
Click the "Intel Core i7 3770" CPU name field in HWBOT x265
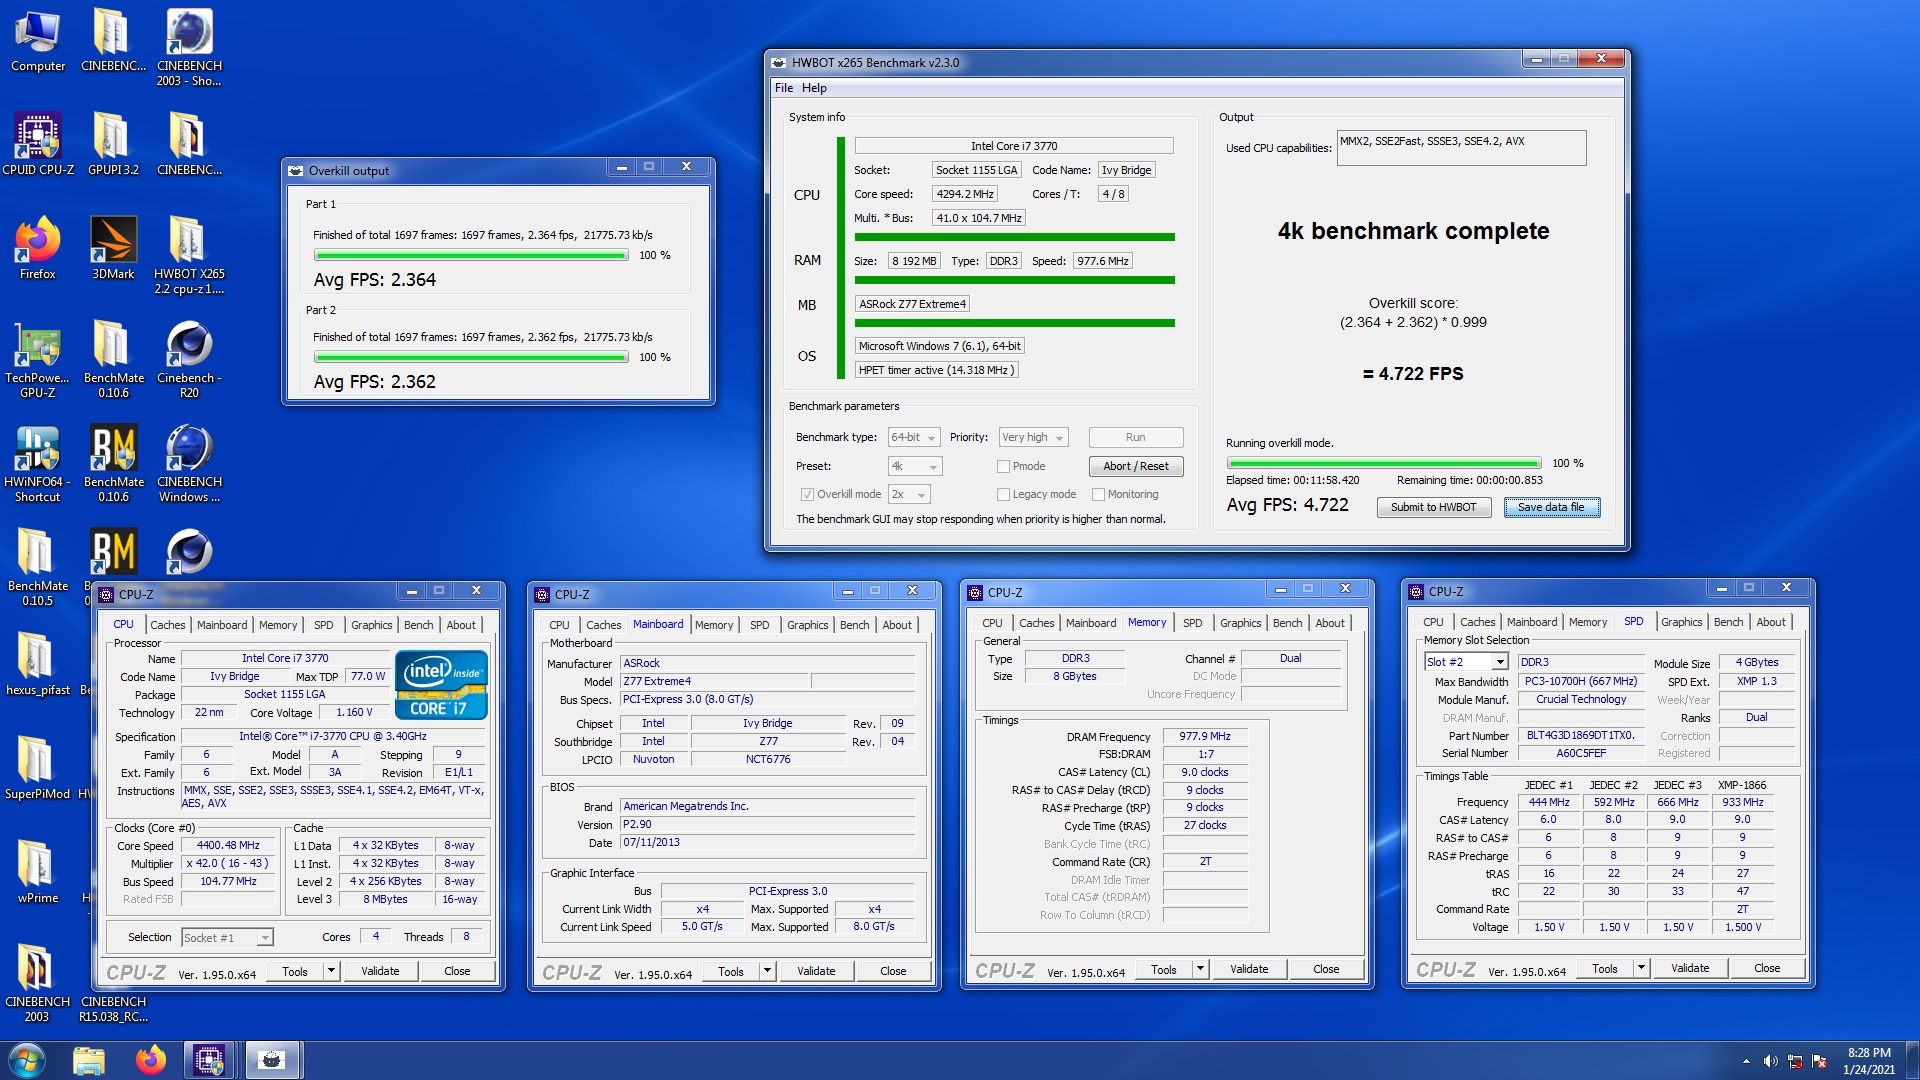tap(1013, 146)
